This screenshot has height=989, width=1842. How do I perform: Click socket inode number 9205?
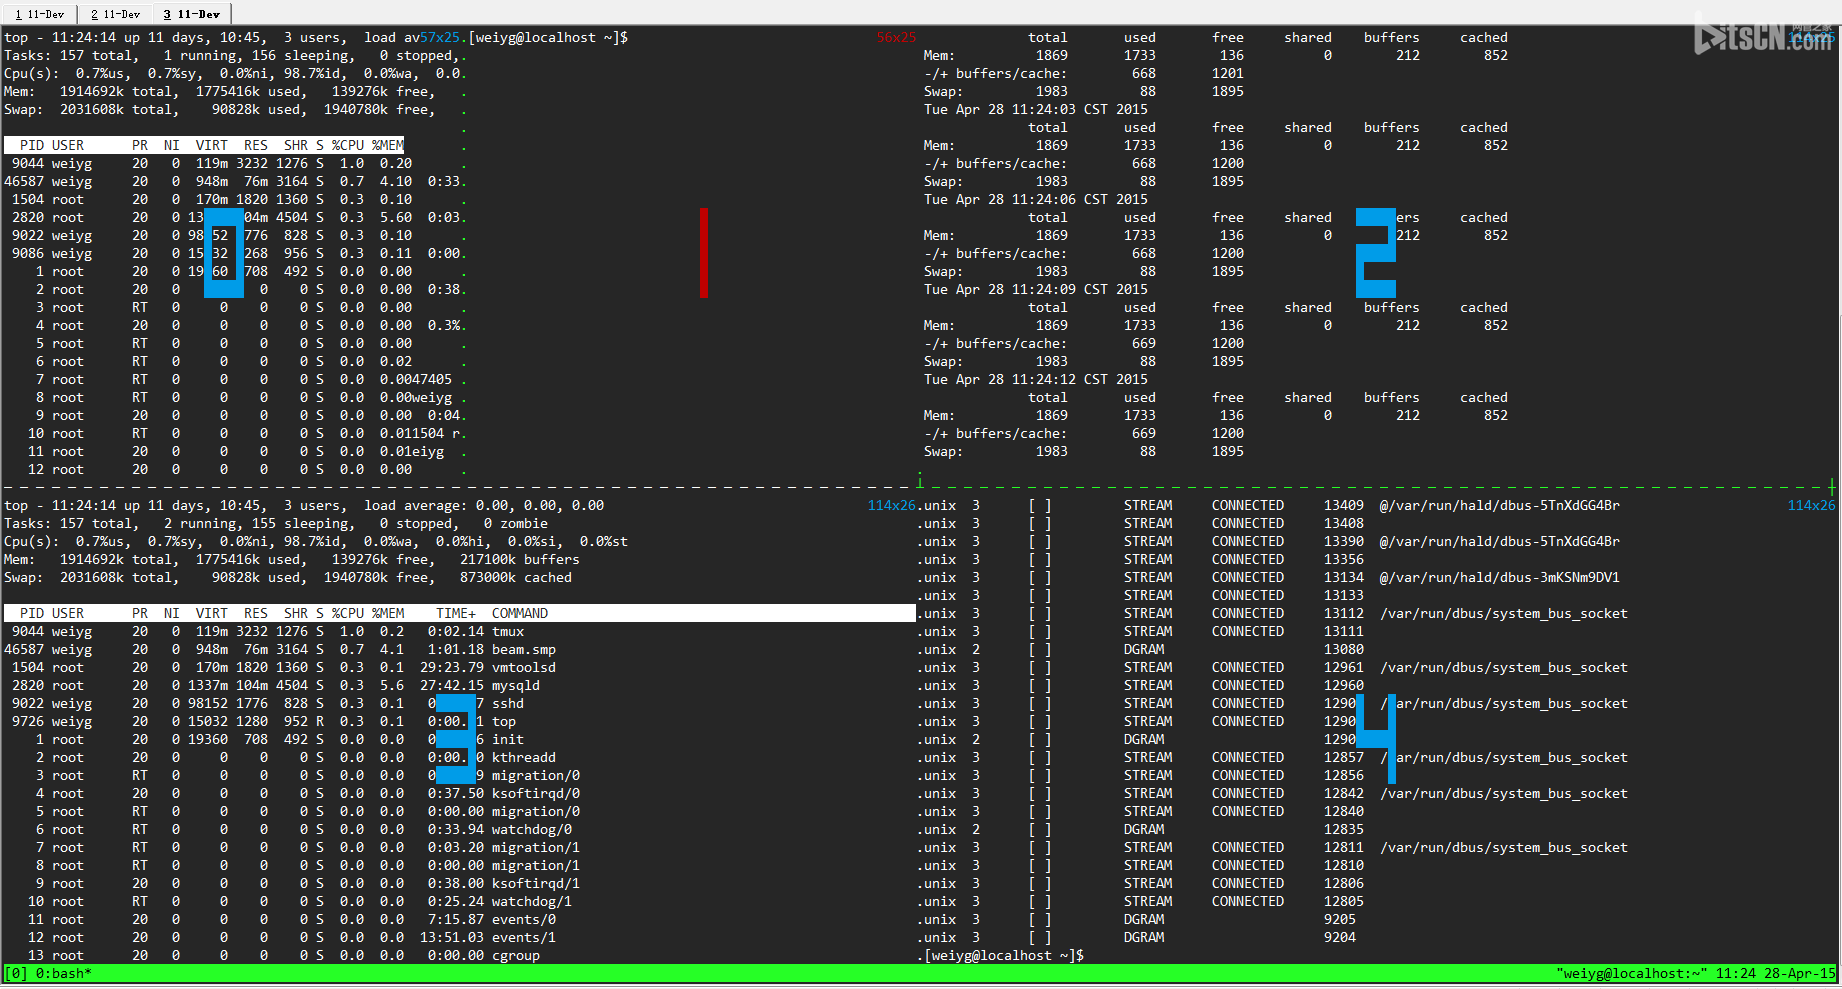tap(1340, 920)
